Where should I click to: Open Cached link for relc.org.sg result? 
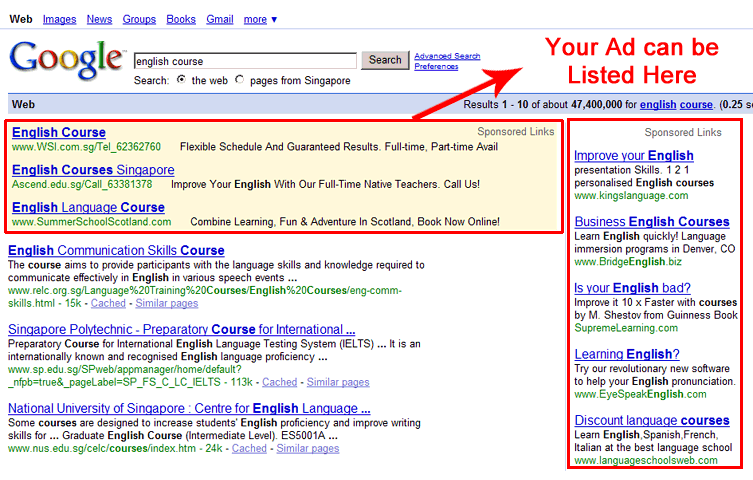108,303
